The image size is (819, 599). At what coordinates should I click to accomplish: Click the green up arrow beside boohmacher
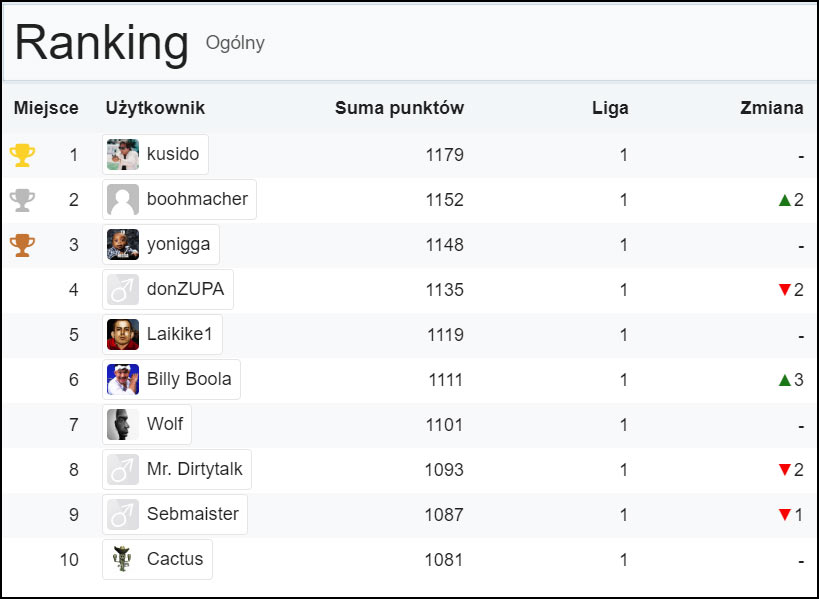(x=785, y=199)
